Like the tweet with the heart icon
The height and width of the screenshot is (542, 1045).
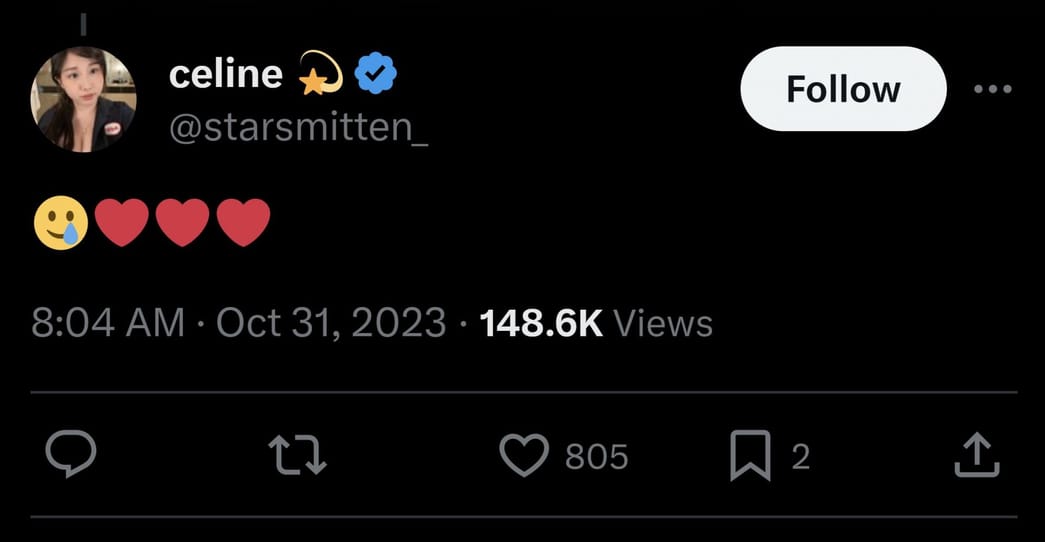point(524,456)
